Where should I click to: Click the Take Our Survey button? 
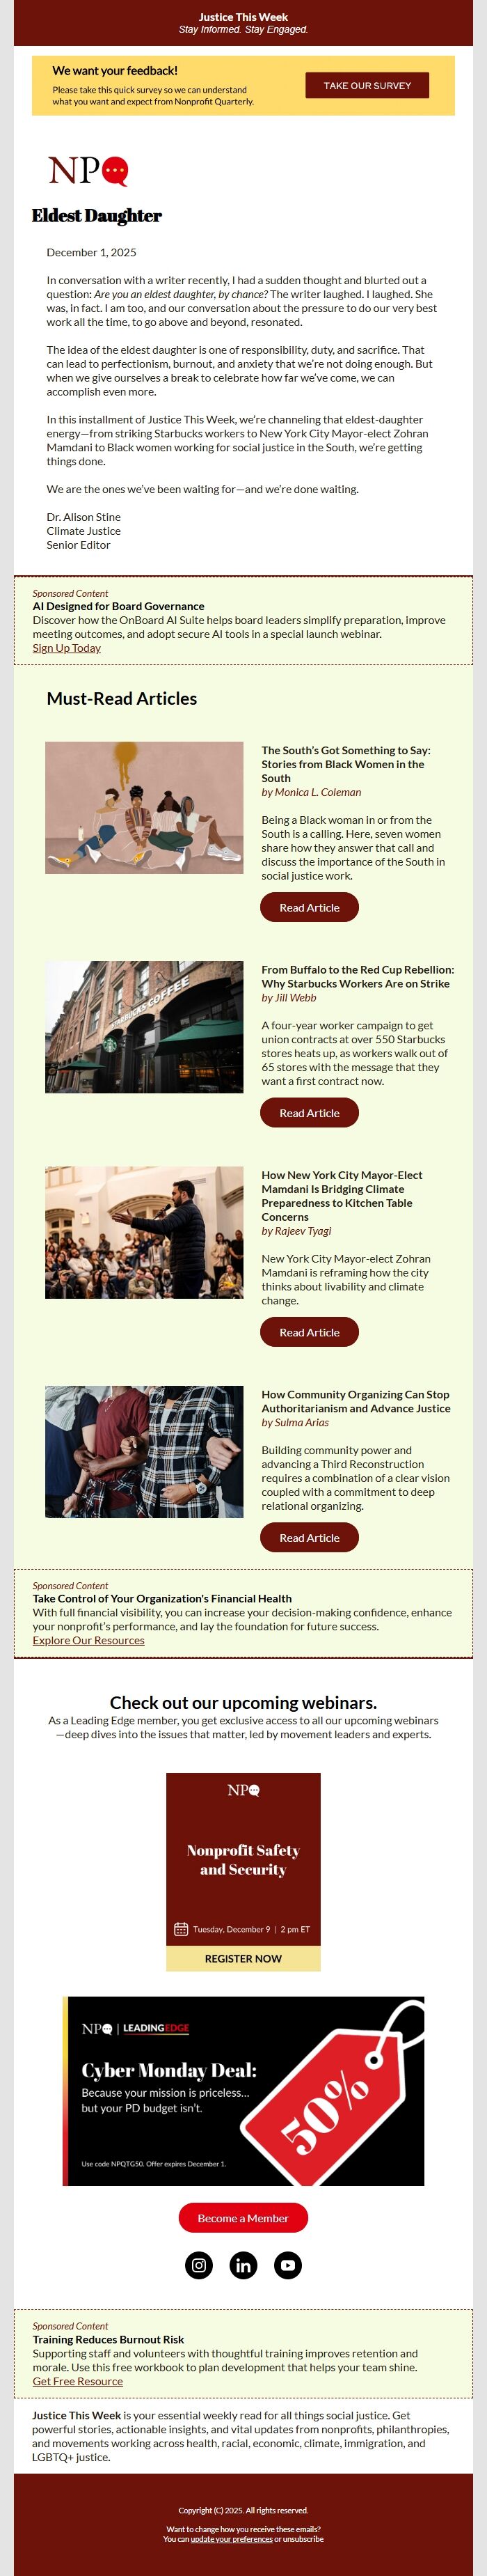pos(367,86)
